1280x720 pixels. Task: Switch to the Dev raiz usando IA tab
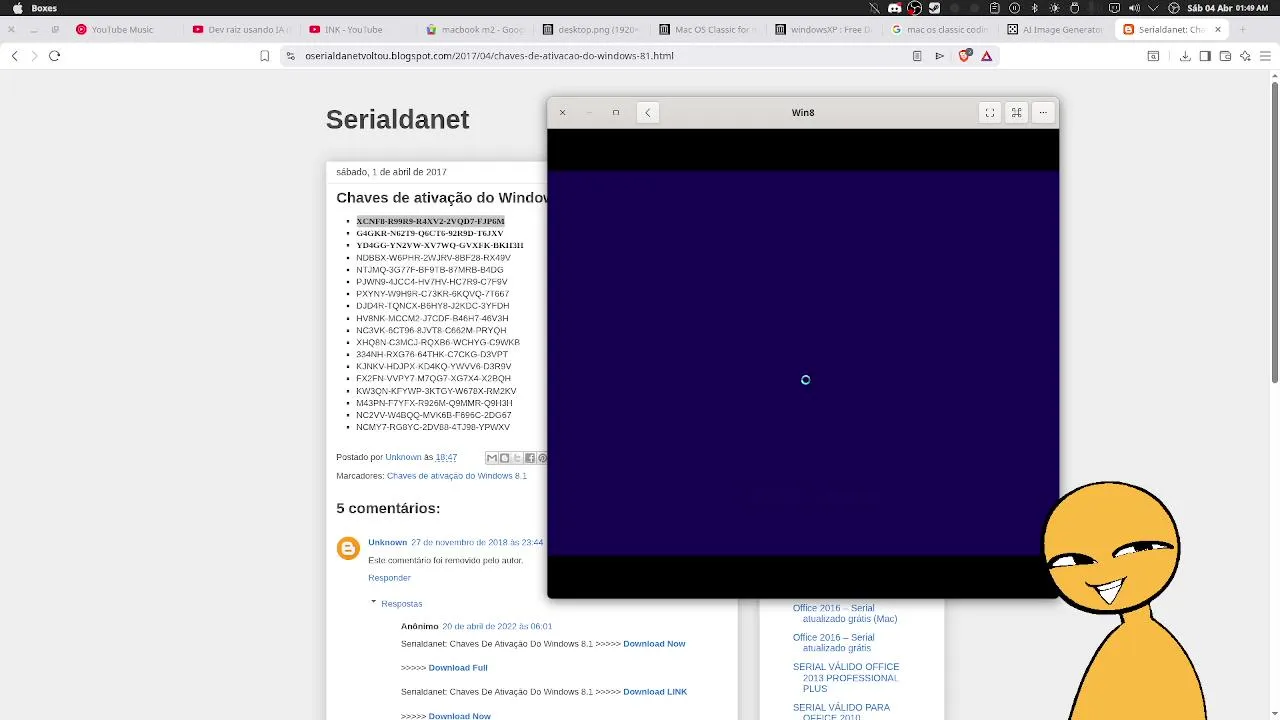pyautogui.click(x=240, y=29)
